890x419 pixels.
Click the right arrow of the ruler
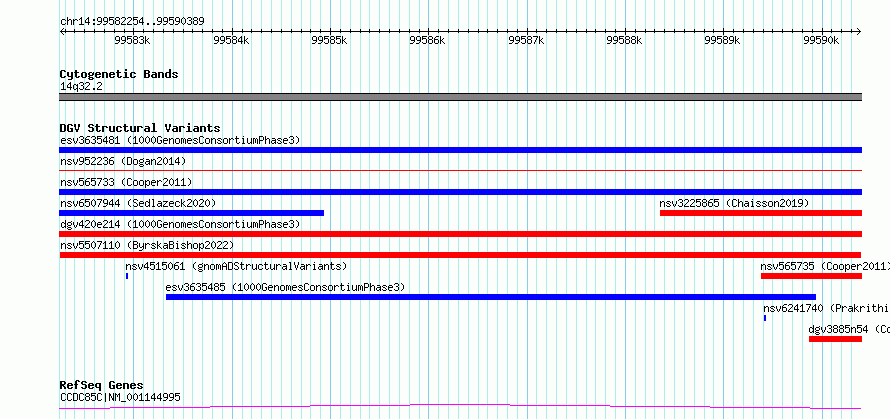[x=858, y=32]
